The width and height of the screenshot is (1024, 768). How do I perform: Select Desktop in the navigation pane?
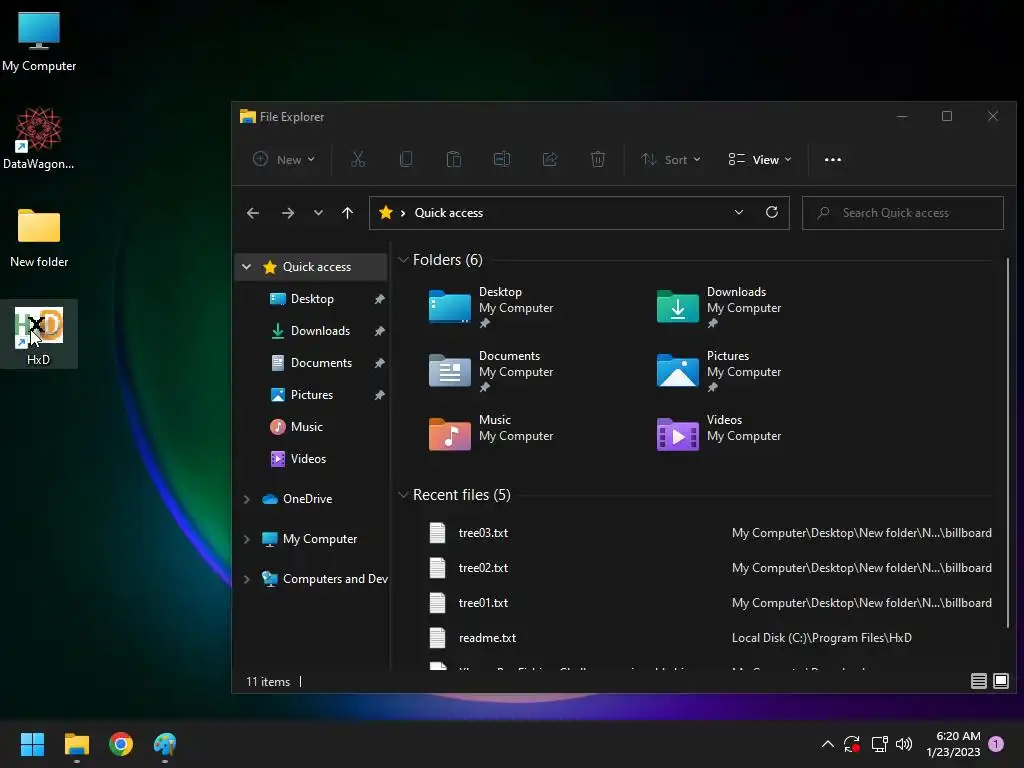312,298
